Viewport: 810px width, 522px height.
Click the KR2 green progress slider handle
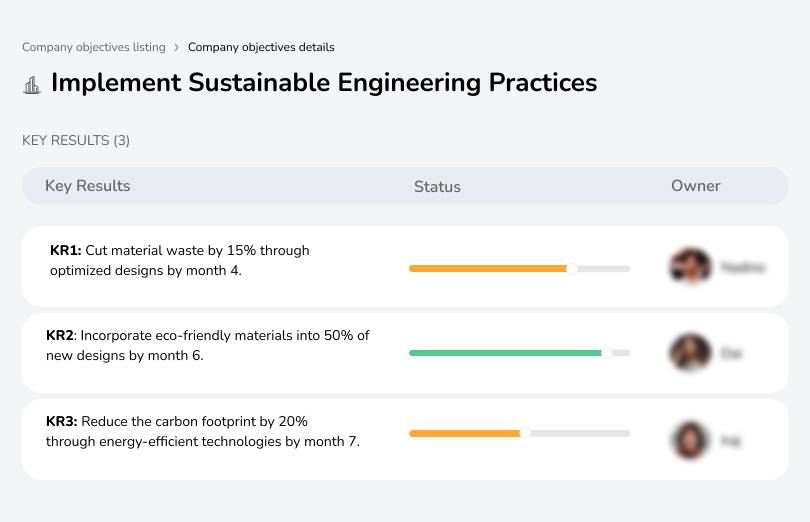[x=607, y=353]
